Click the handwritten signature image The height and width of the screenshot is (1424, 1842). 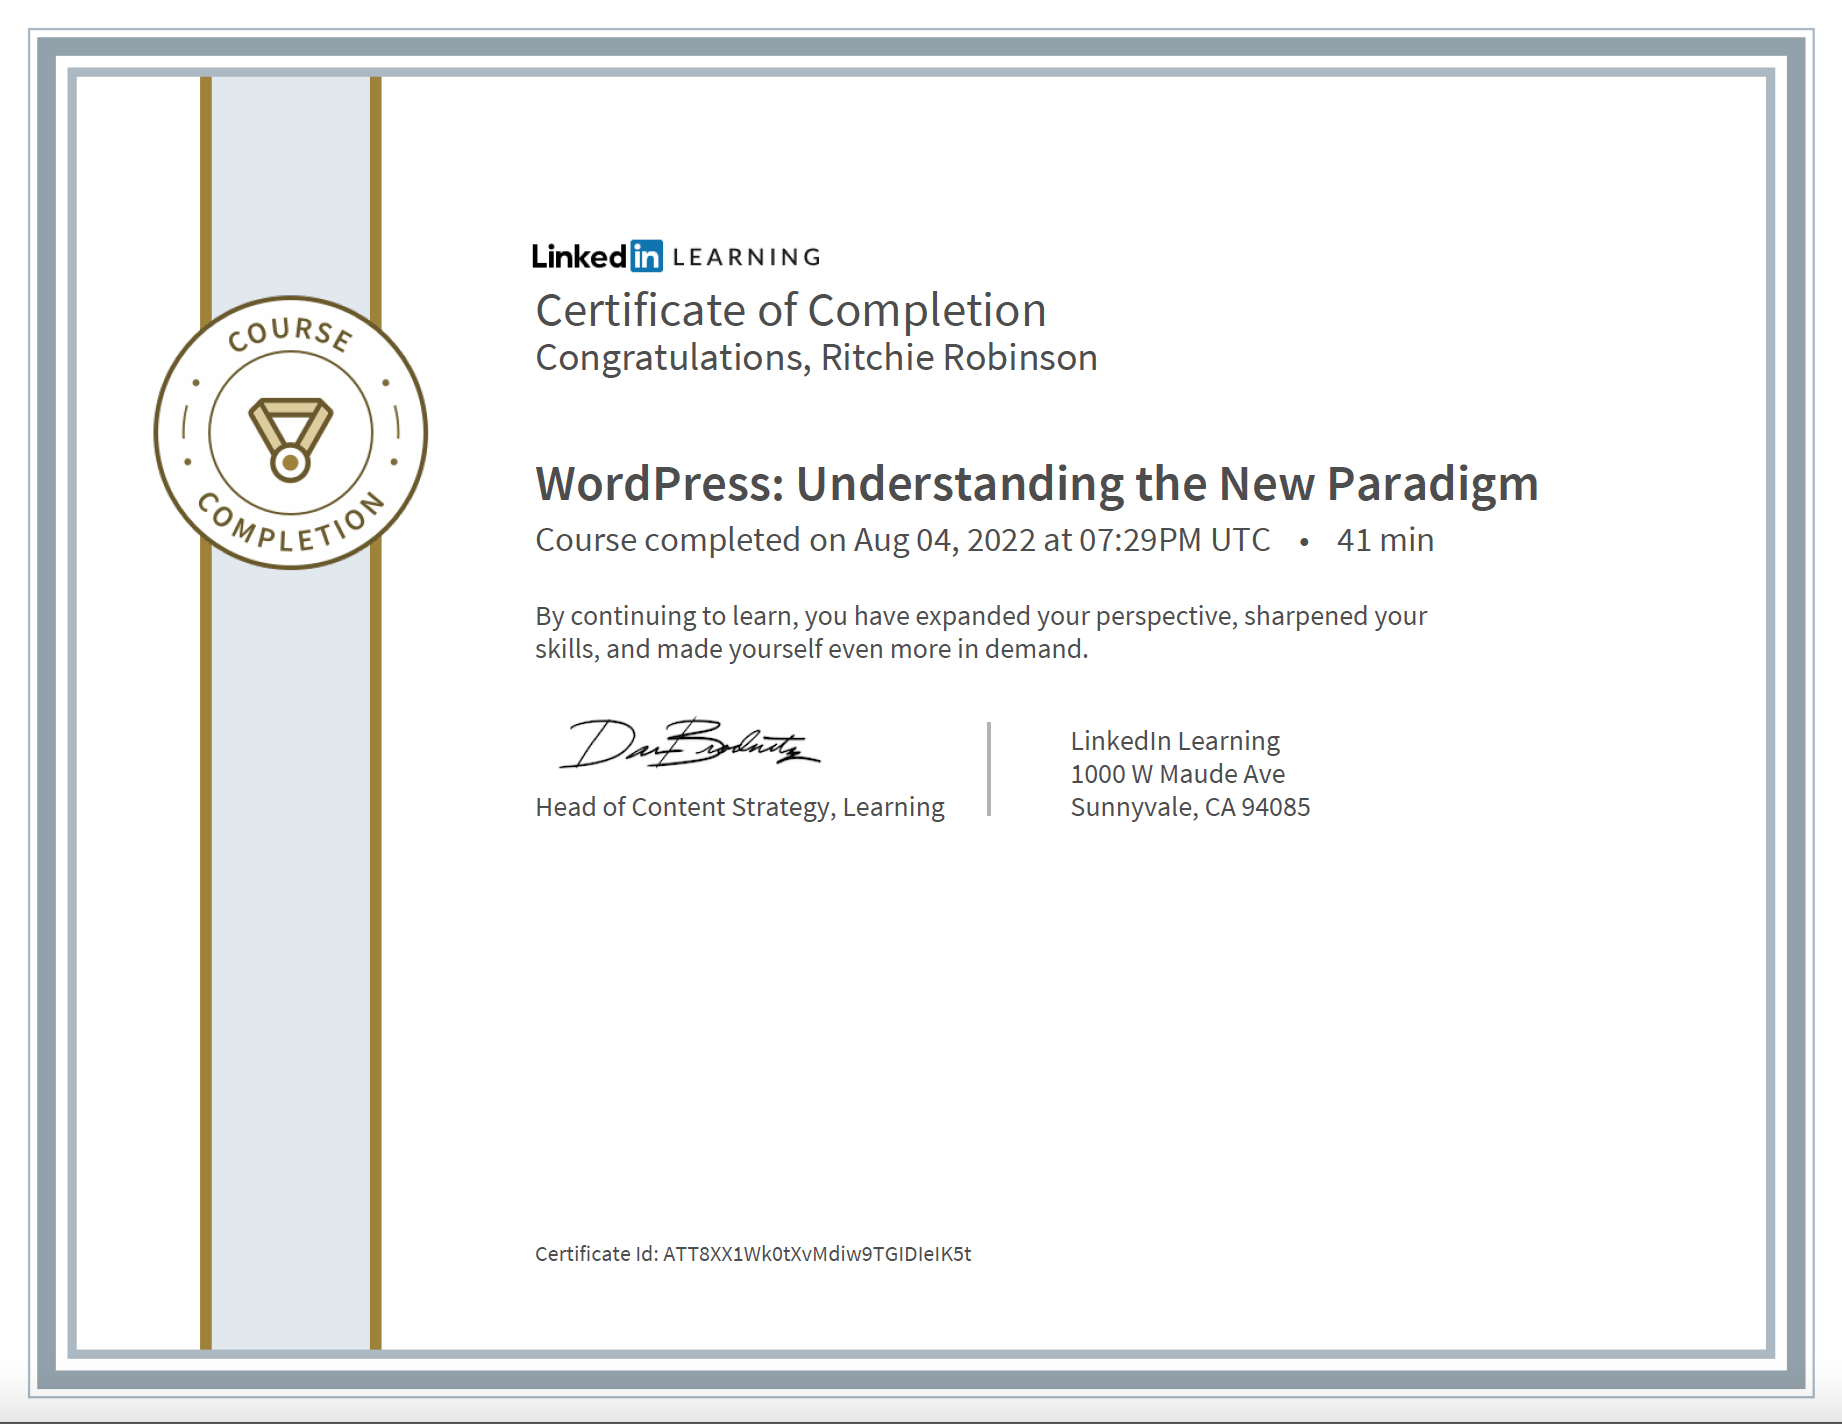coord(690,743)
